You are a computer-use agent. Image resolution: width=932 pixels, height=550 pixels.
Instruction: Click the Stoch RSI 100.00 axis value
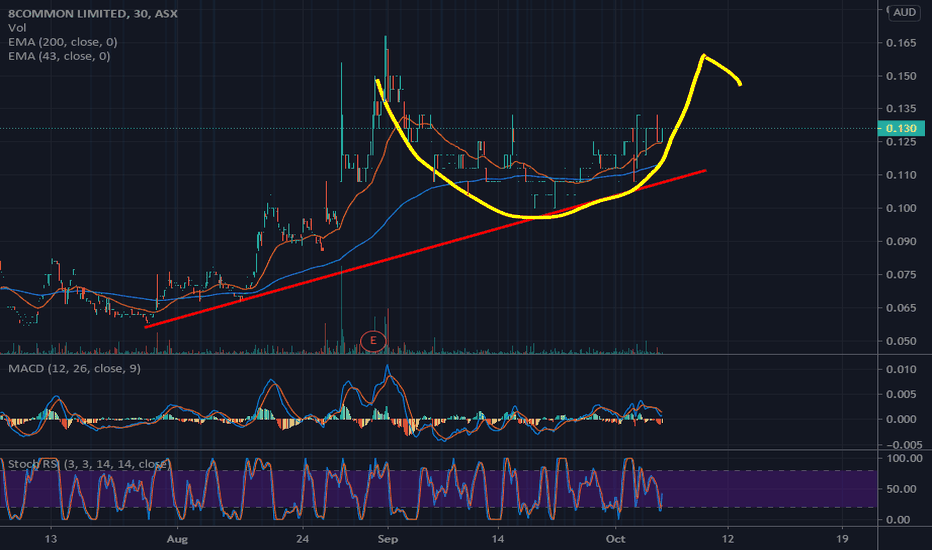(x=904, y=458)
